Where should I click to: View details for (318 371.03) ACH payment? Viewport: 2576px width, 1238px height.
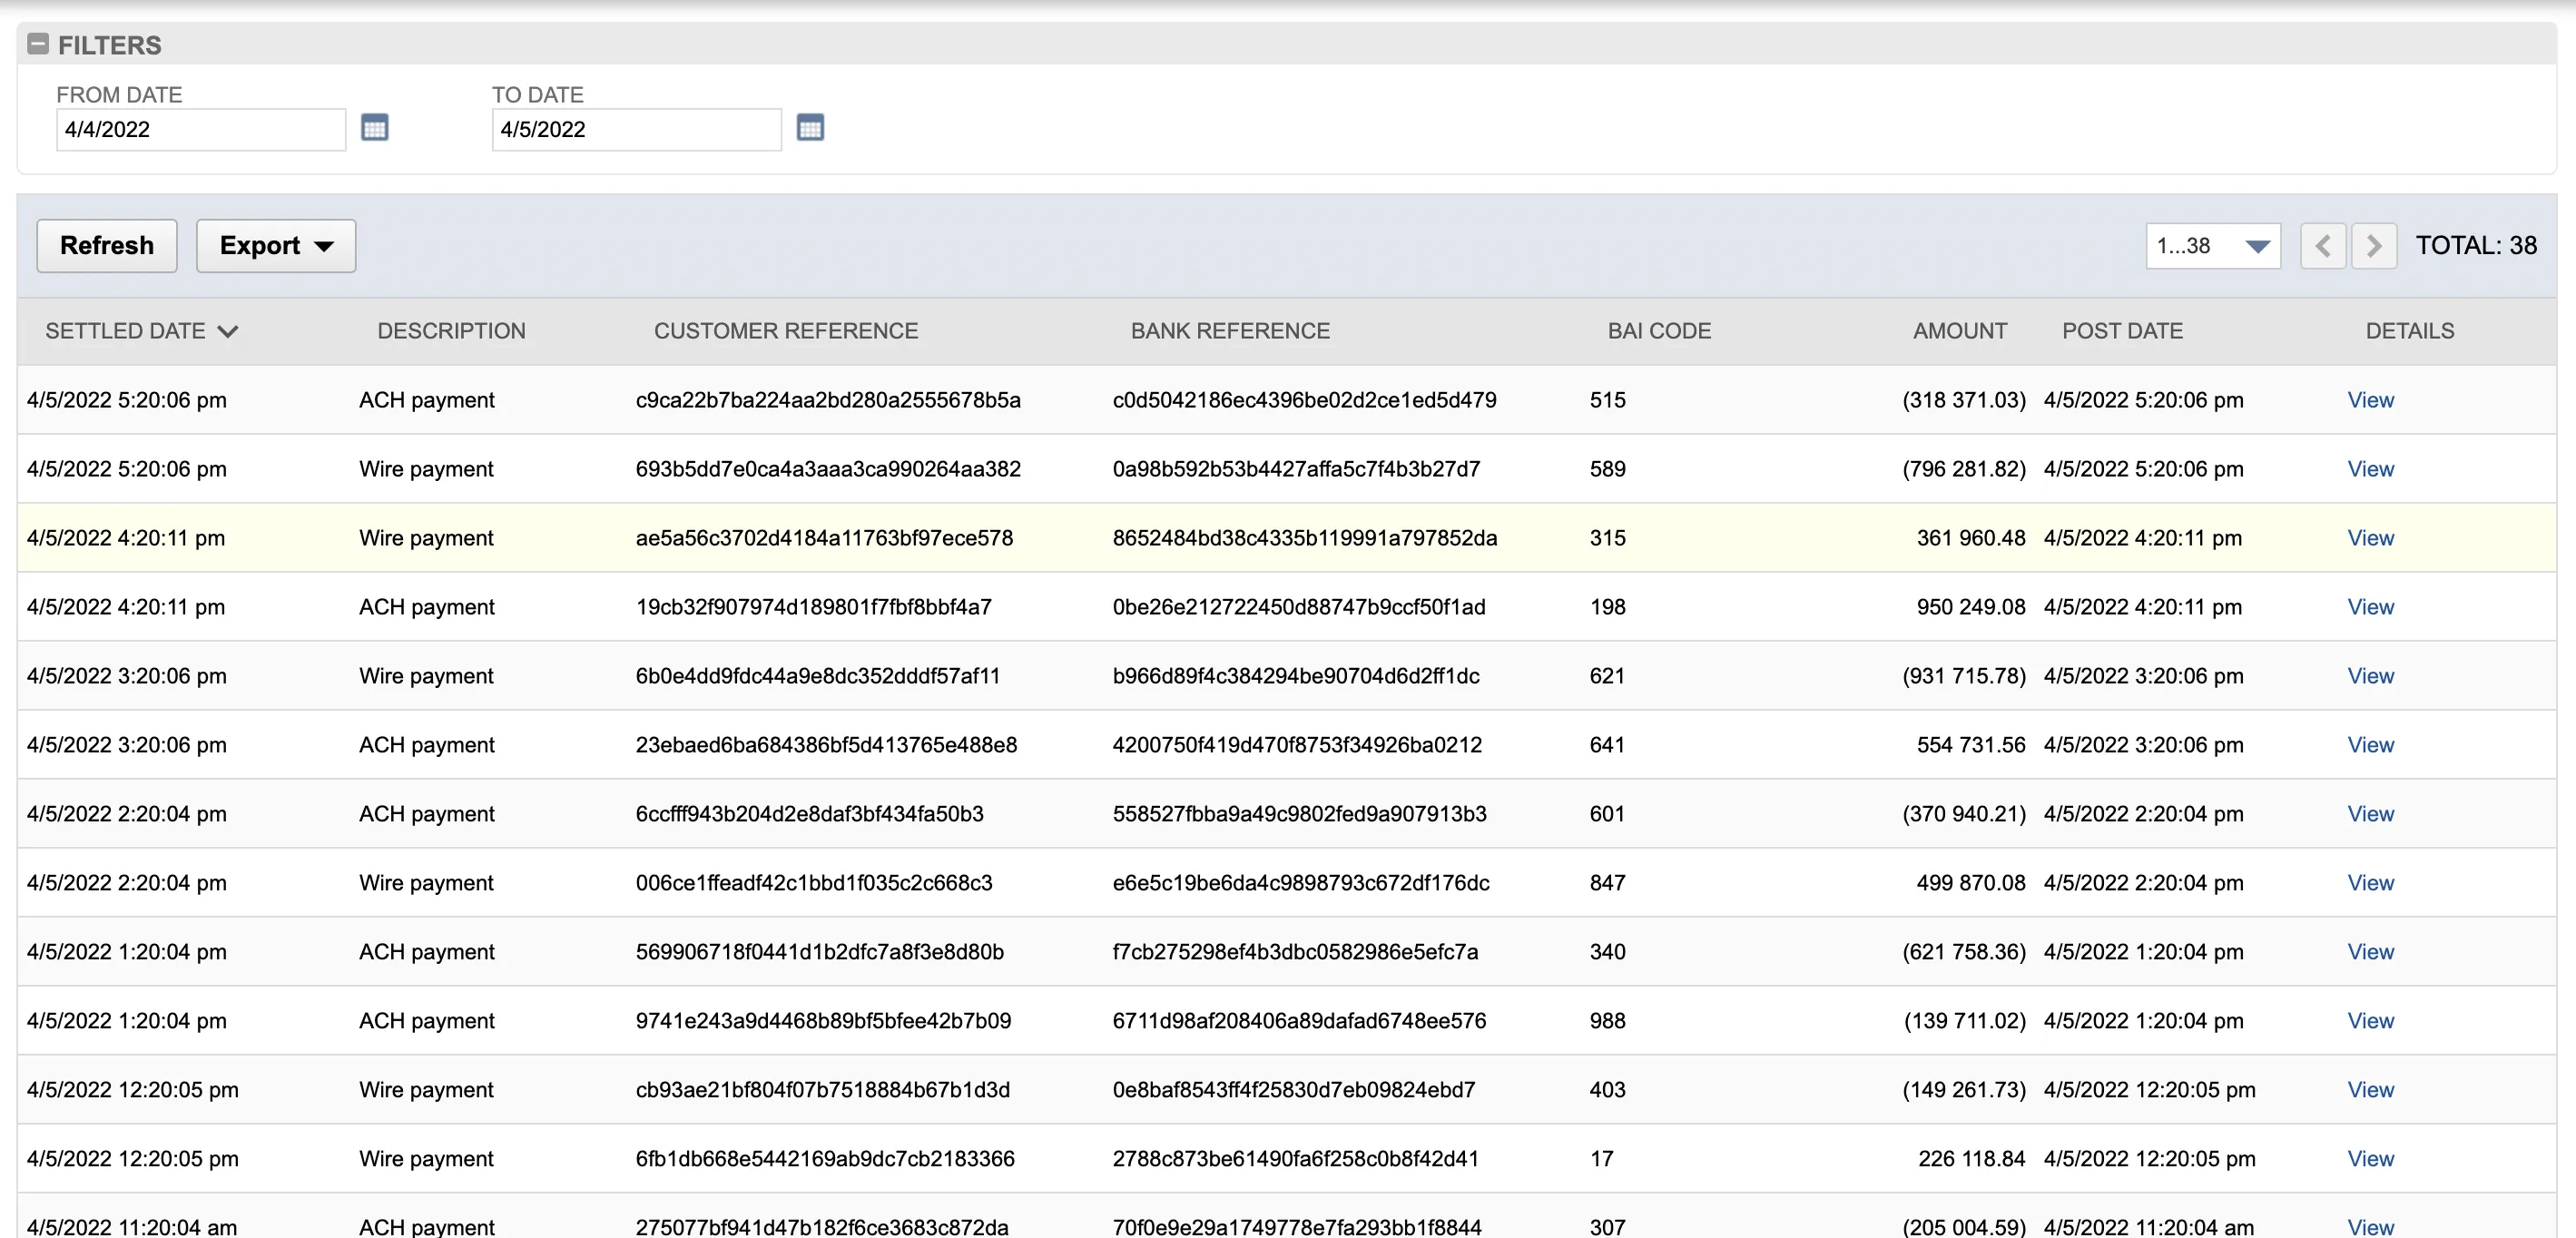(2370, 400)
